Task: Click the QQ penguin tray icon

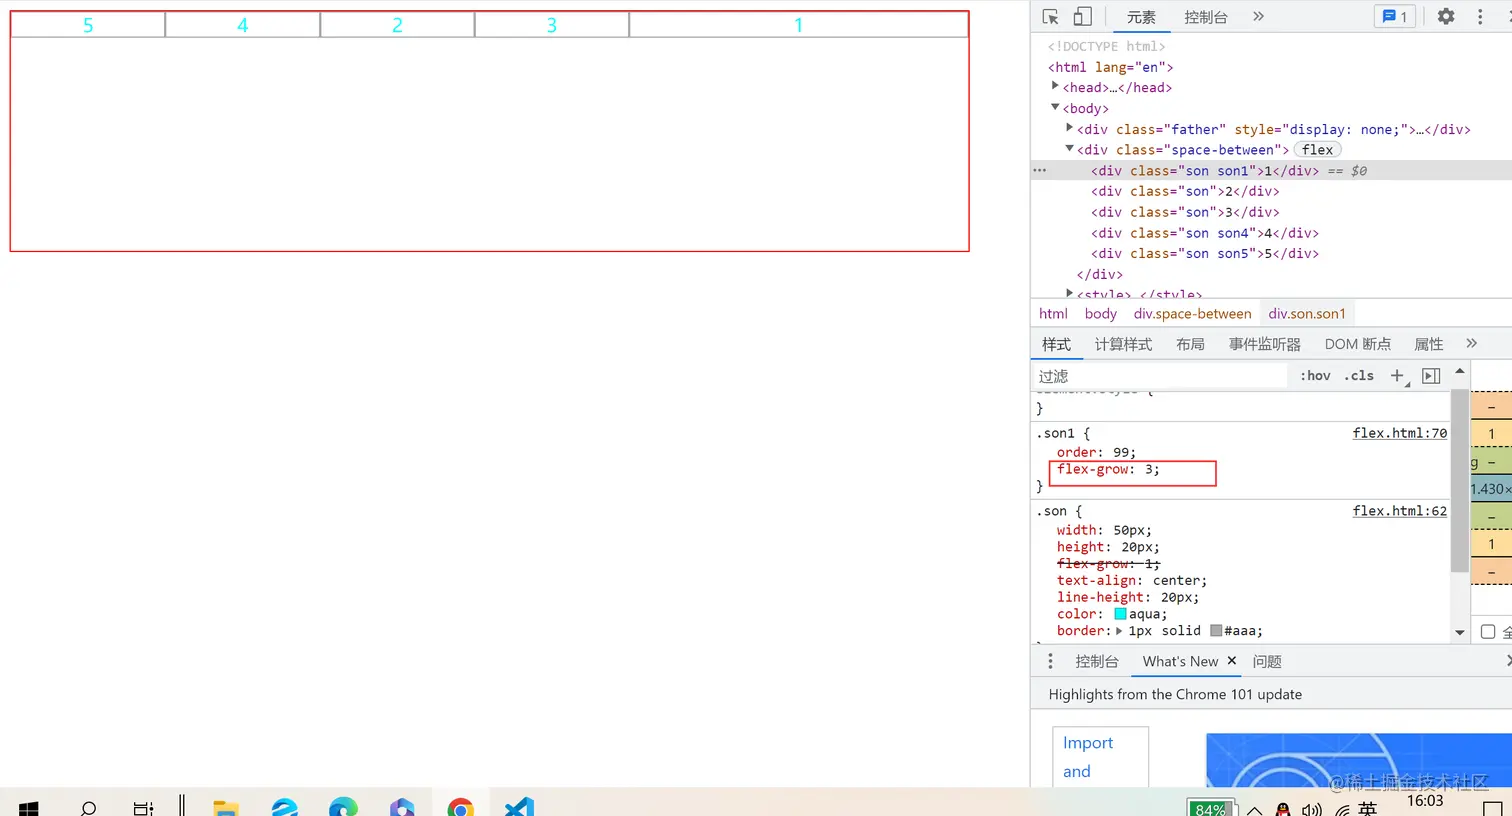Action: point(1283,810)
